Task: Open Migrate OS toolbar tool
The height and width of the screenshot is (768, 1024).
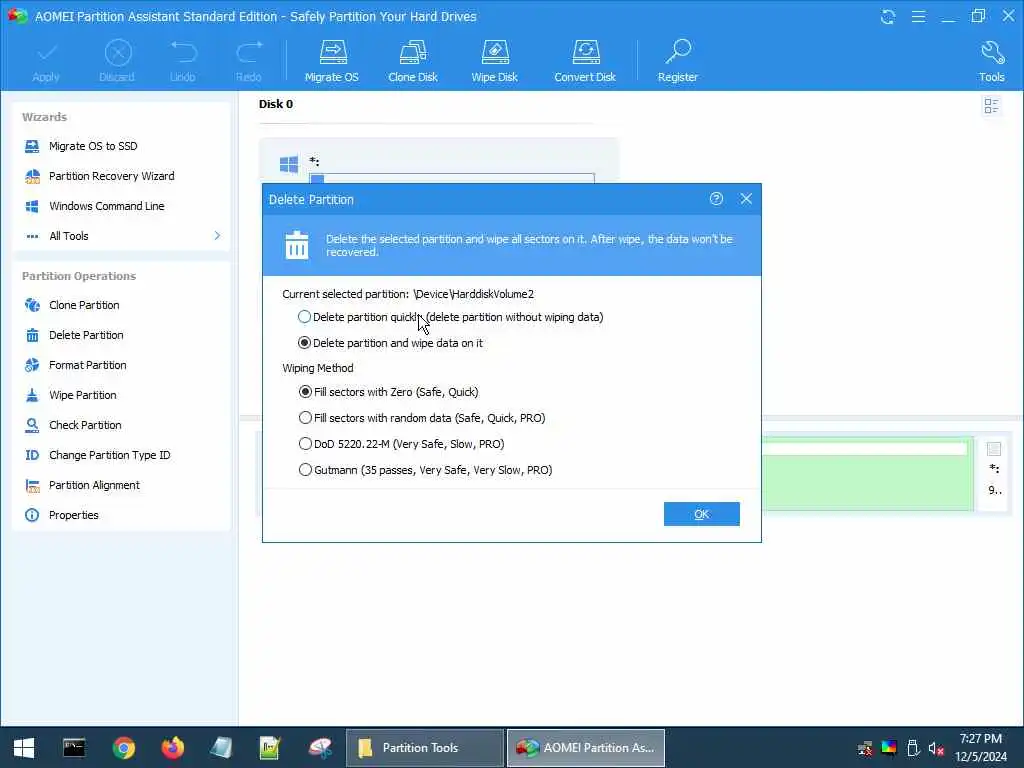Action: [332, 61]
